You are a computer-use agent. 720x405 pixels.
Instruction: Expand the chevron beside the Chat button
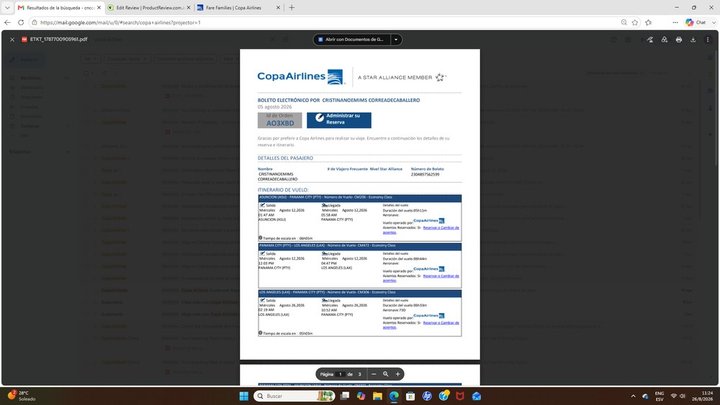[x=714, y=22]
